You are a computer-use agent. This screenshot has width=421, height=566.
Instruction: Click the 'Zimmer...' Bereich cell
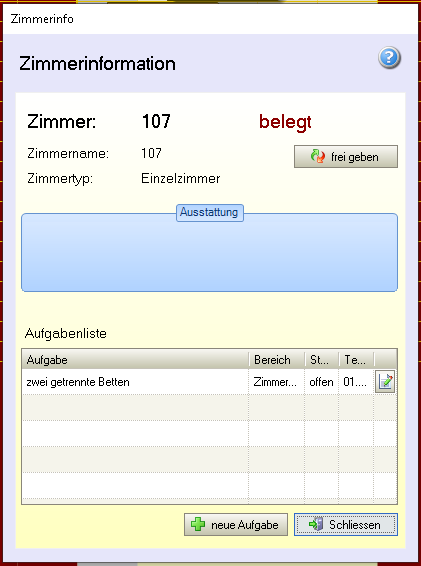click(x=275, y=382)
